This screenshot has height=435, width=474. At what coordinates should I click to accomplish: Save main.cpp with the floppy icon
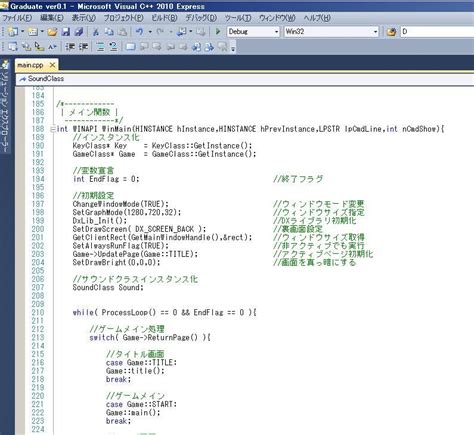click(66, 32)
